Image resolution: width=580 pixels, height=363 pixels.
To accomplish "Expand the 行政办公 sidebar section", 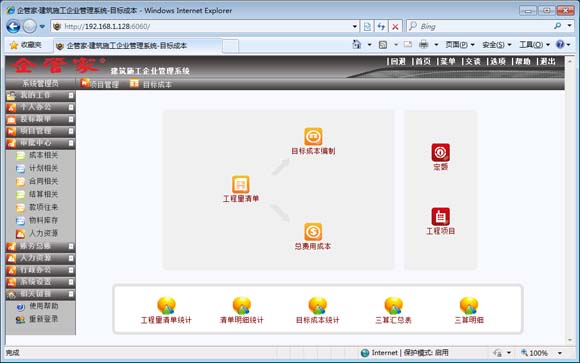I will [x=40, y=270].
